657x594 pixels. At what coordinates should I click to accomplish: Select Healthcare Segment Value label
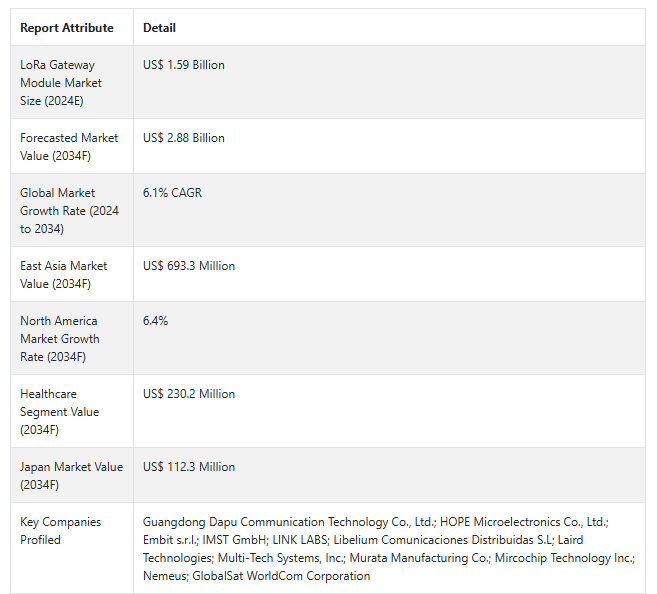pyautogui.click(x=59, y=411)
